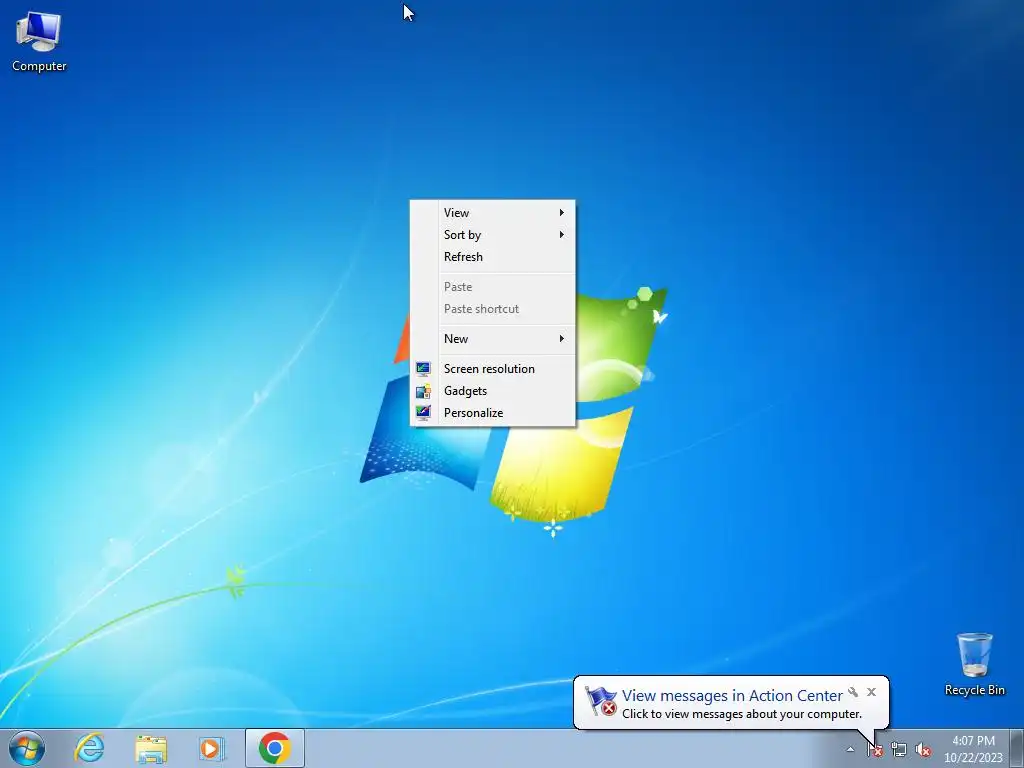The image size is (1024, 768).
Task: Close the Action Center notification balloon
Action: tap(871, 692)
